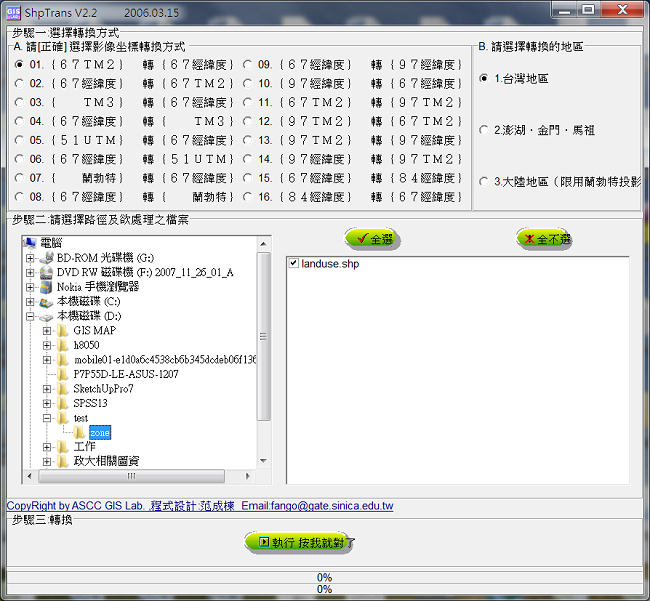
Task: Expand the 工作 folder node
Action: coord(47,448)
